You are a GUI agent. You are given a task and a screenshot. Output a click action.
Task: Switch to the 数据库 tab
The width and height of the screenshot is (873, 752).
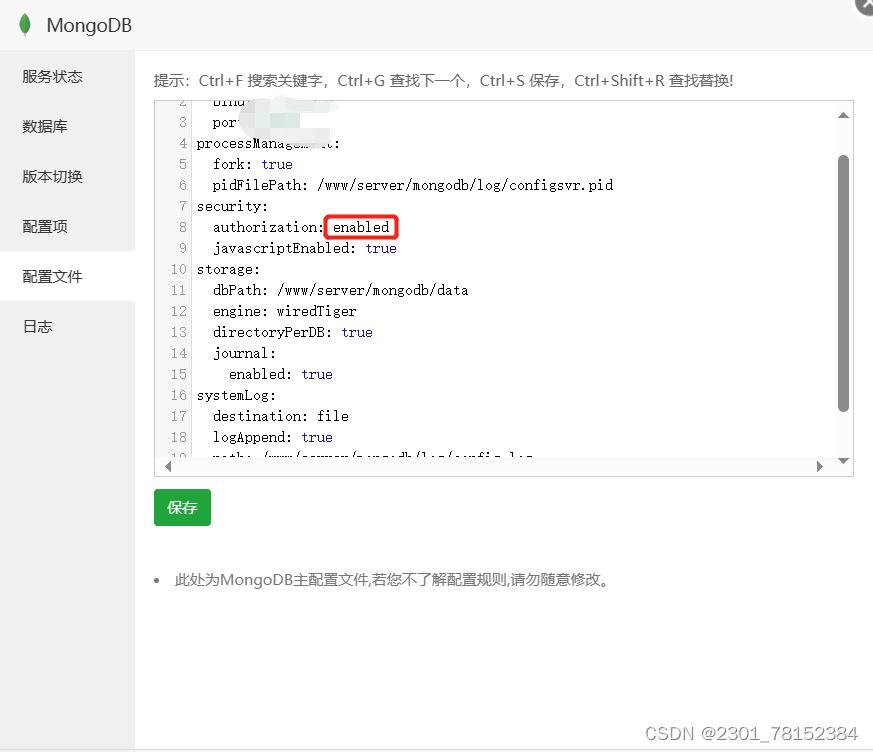45,127
